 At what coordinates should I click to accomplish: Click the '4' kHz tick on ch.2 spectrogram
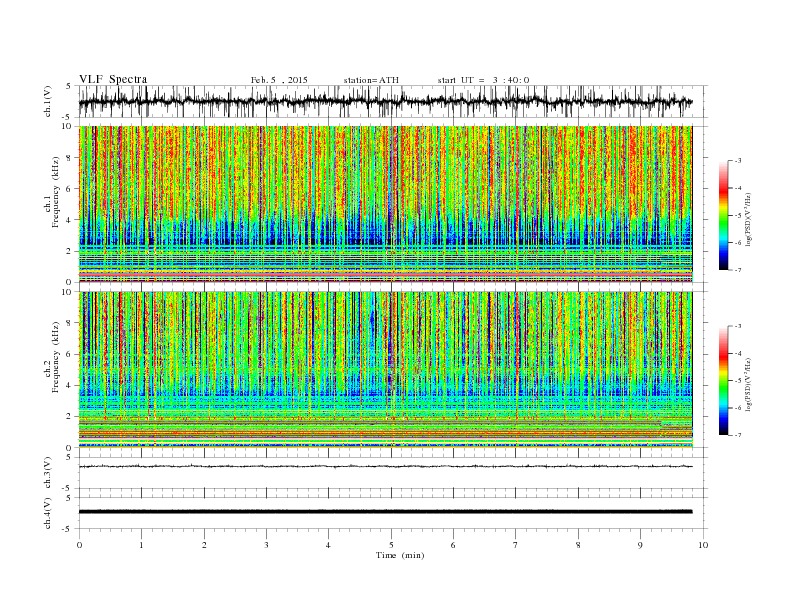pos(70,385)
